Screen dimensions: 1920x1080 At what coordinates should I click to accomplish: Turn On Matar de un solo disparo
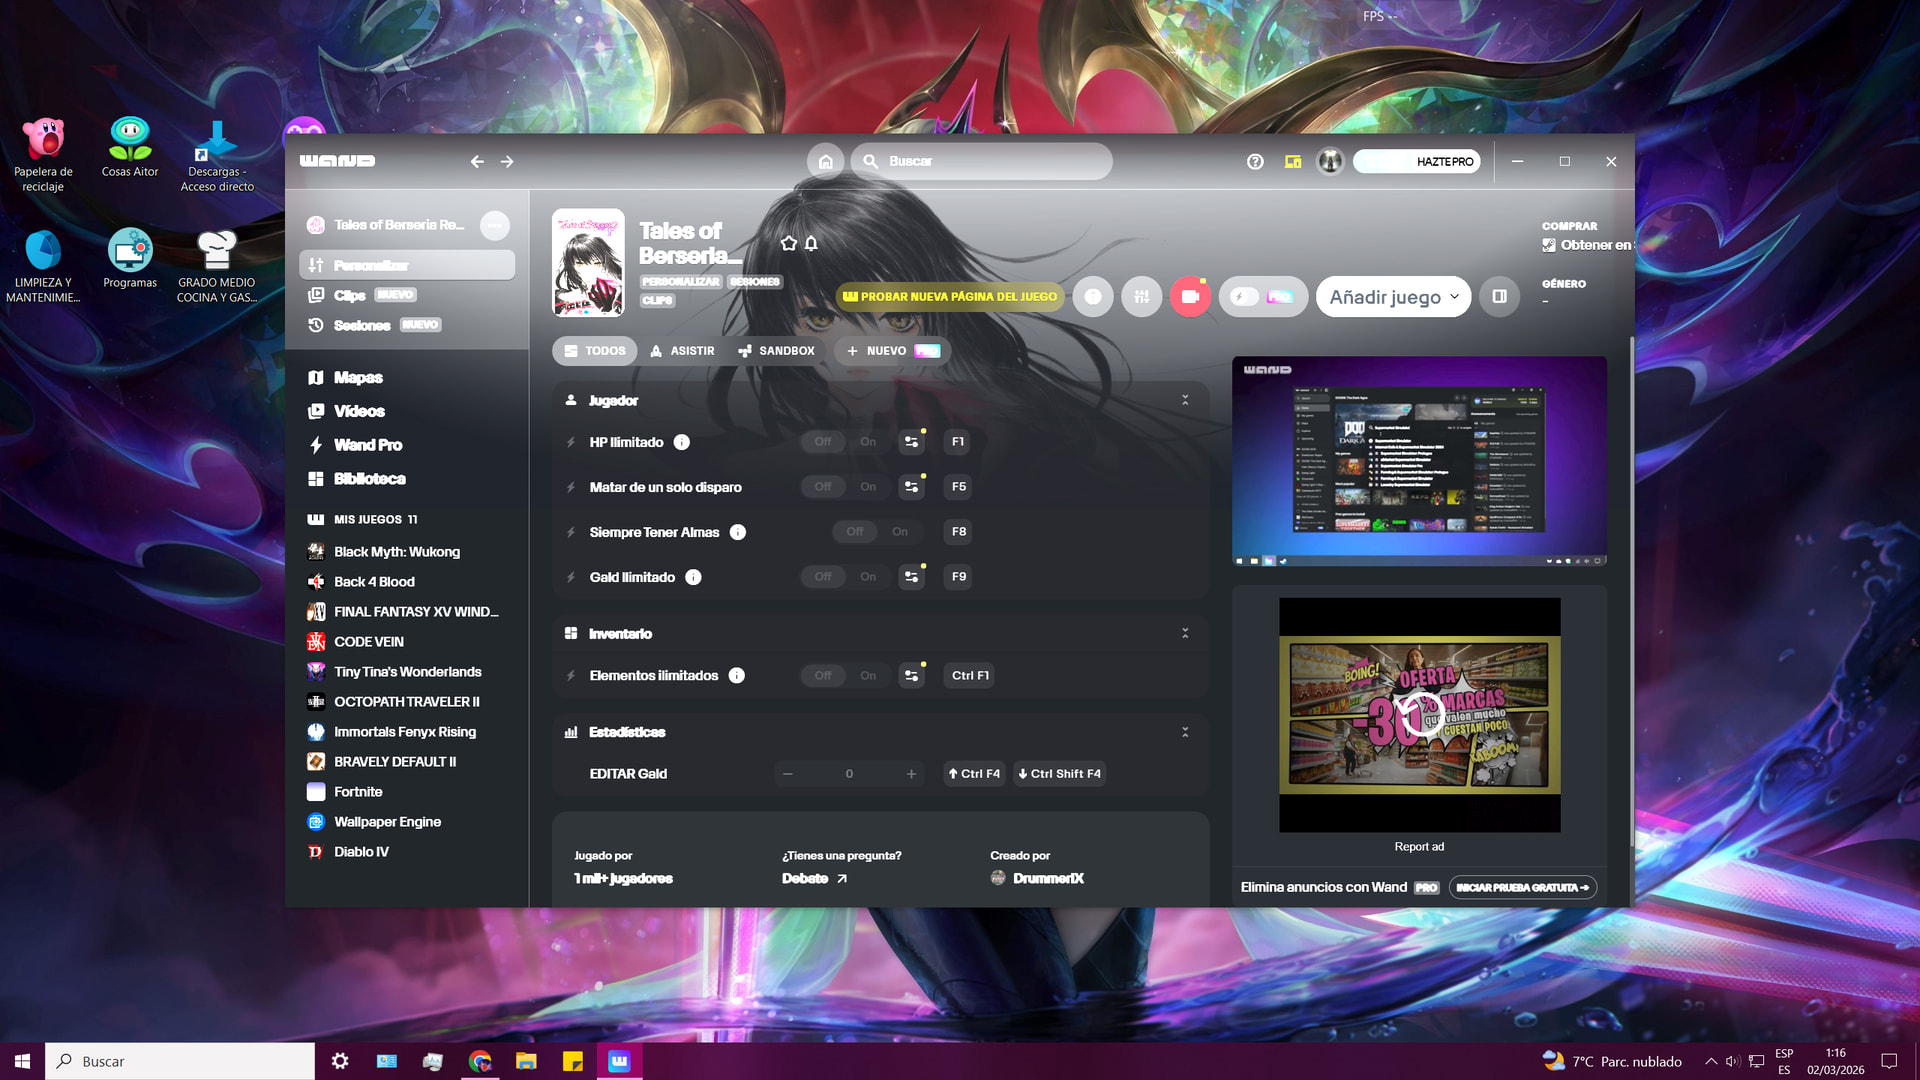coord(868,487)
